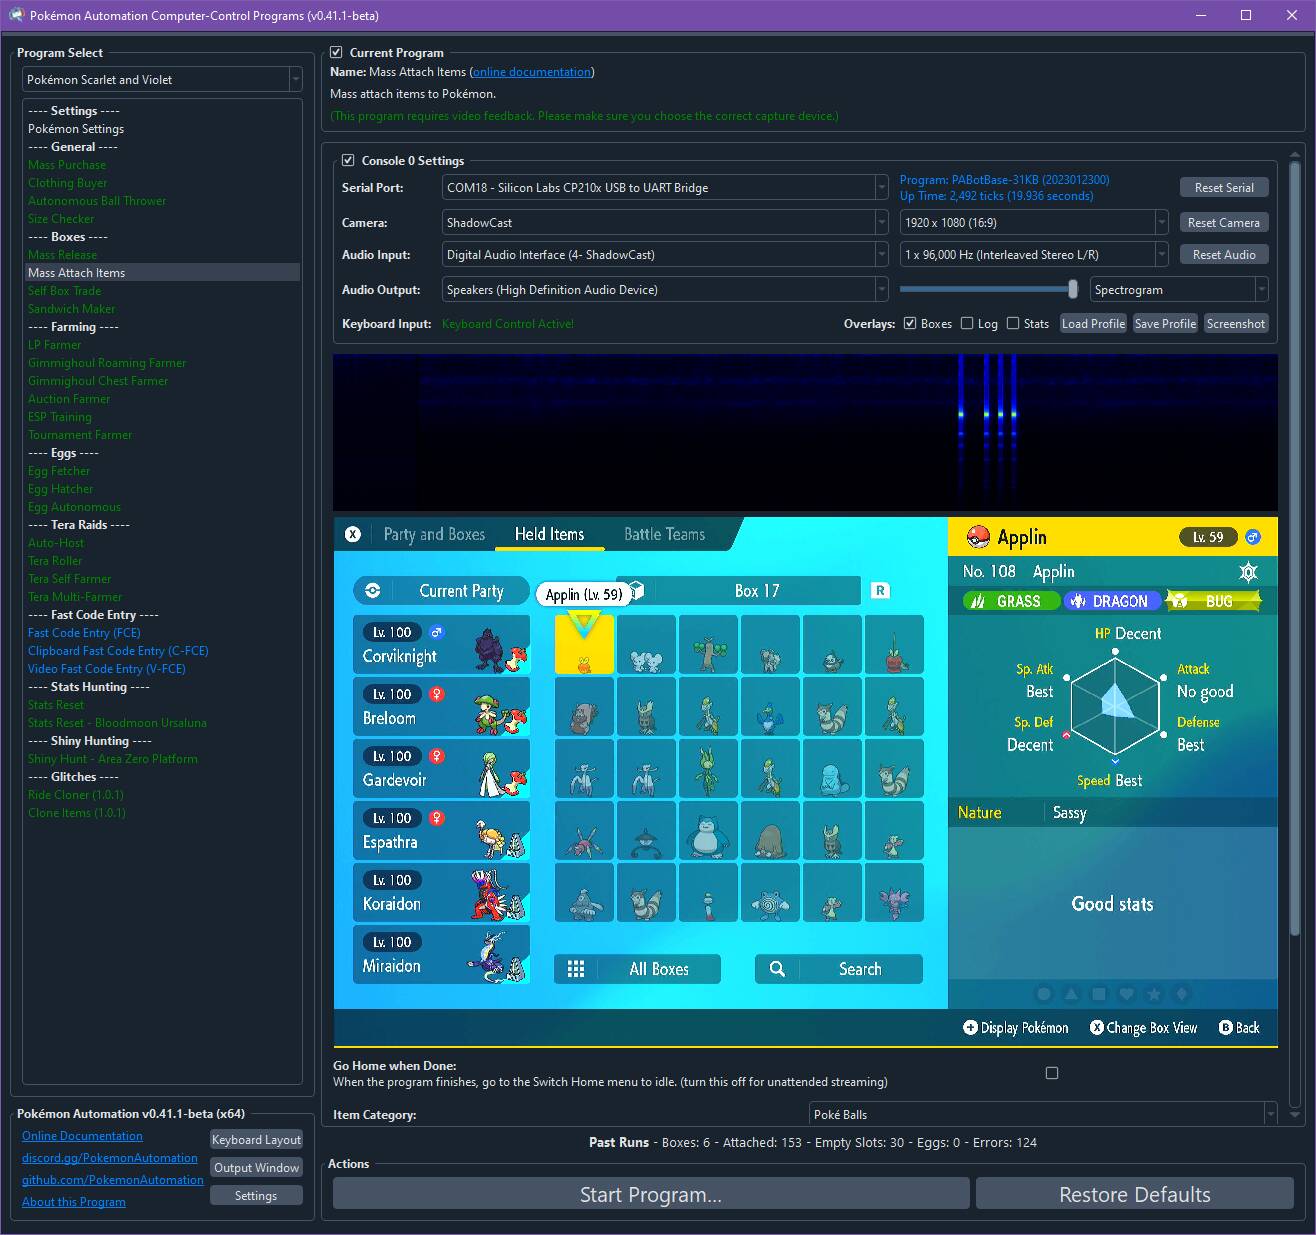The image size is (1316, 1235).
Task: Open the online documentation link for Mass Attach Items
Action: pos(531,72)
